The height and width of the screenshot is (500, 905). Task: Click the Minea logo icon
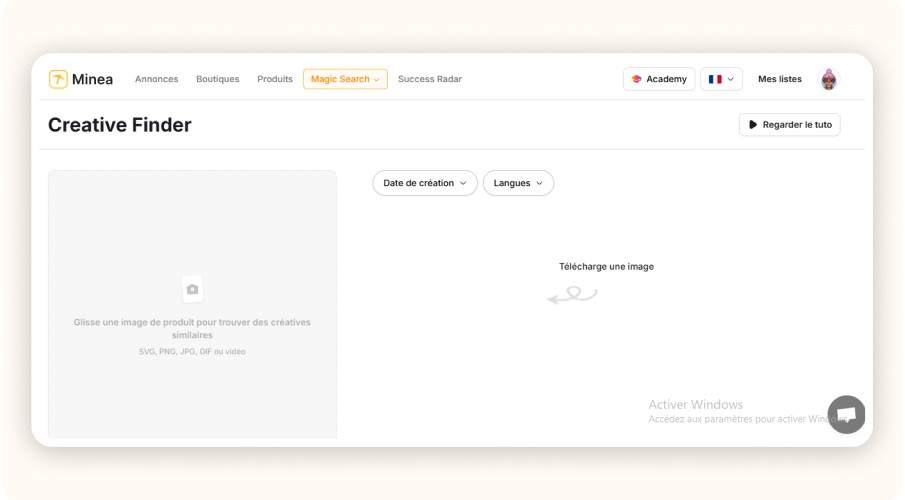(x=58, y=79)
